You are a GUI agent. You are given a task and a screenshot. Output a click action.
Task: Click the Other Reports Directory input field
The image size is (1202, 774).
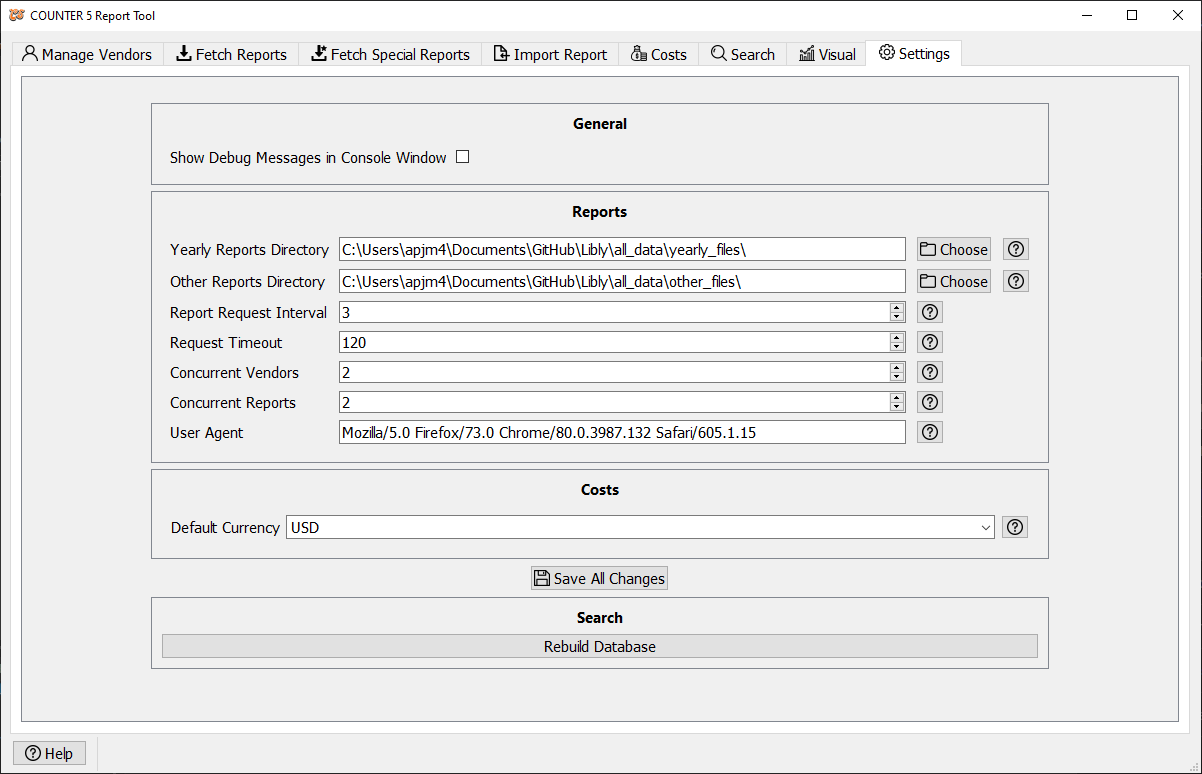pyautogui.click(x=620, y=281)
